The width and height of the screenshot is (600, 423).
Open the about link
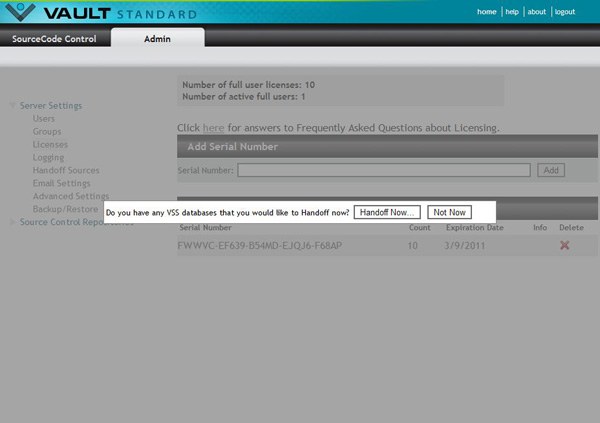pos(537,12)
